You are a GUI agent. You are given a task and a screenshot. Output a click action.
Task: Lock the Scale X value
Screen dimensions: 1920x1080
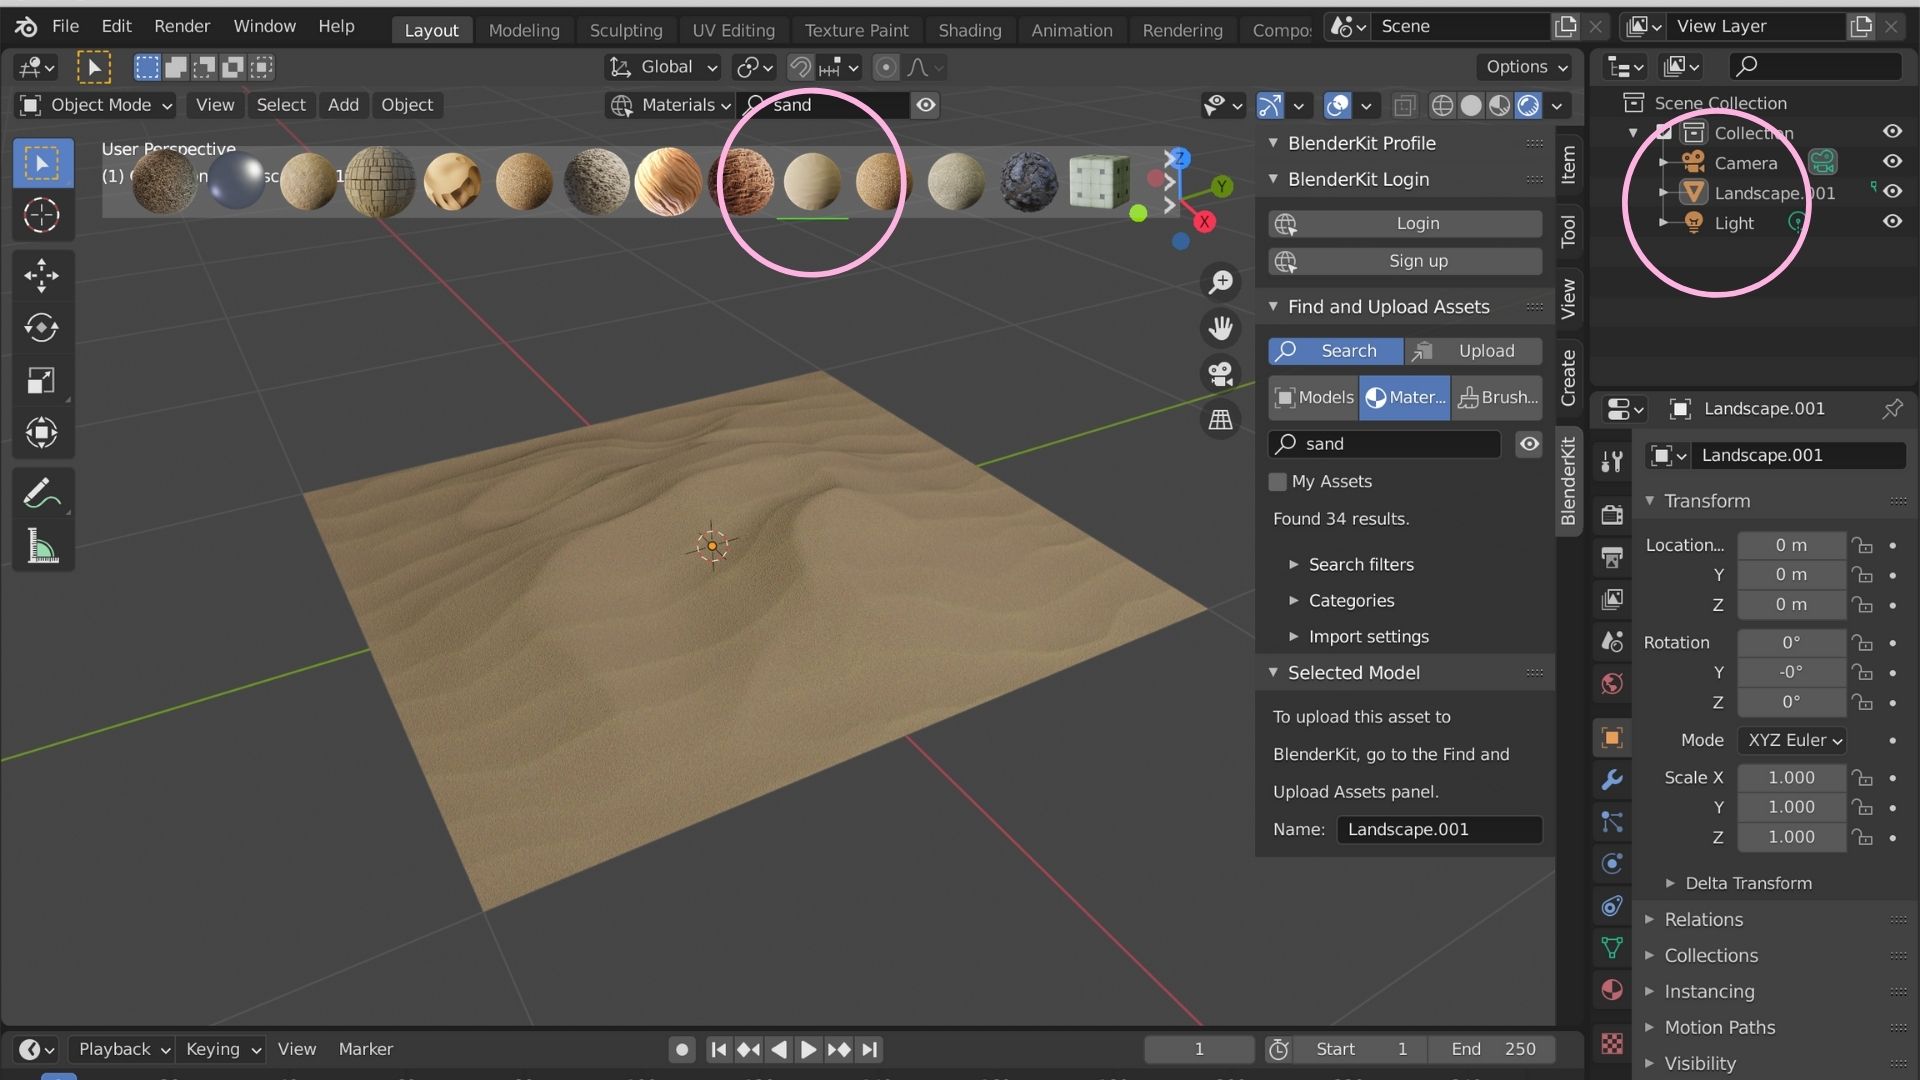pos(1863,777)
